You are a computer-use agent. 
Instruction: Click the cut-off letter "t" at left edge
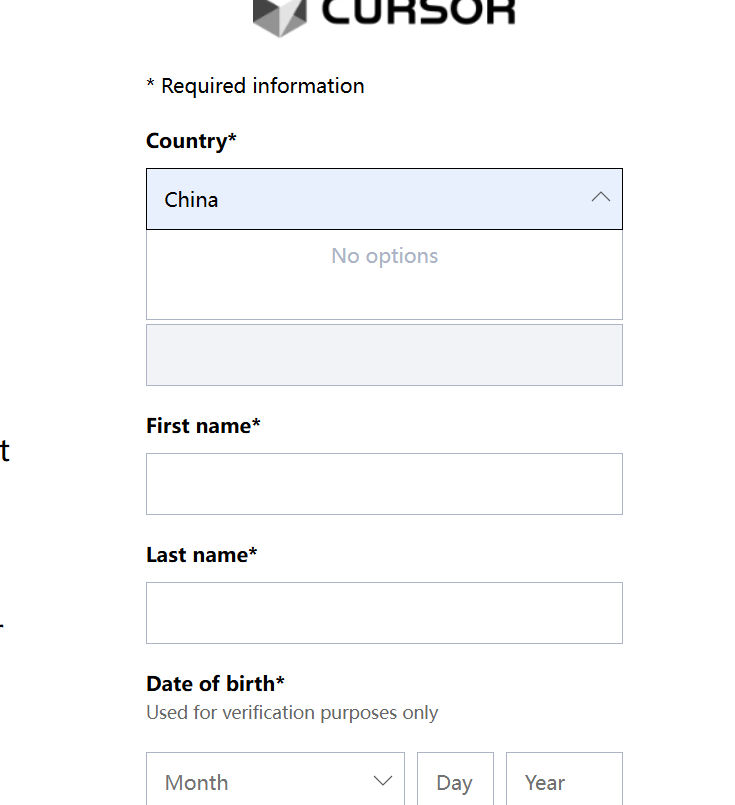coord(4,451)
